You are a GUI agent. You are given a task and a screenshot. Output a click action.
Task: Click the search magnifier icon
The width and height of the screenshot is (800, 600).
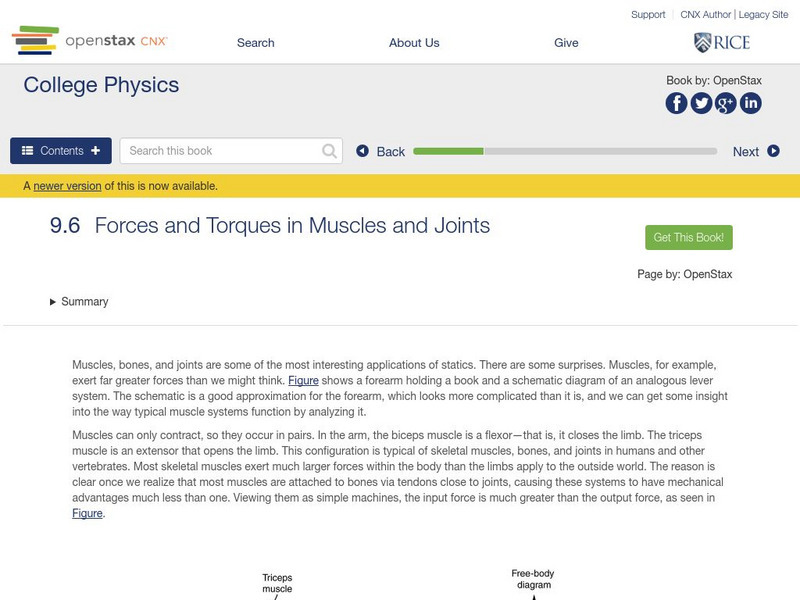coord(330,151)
